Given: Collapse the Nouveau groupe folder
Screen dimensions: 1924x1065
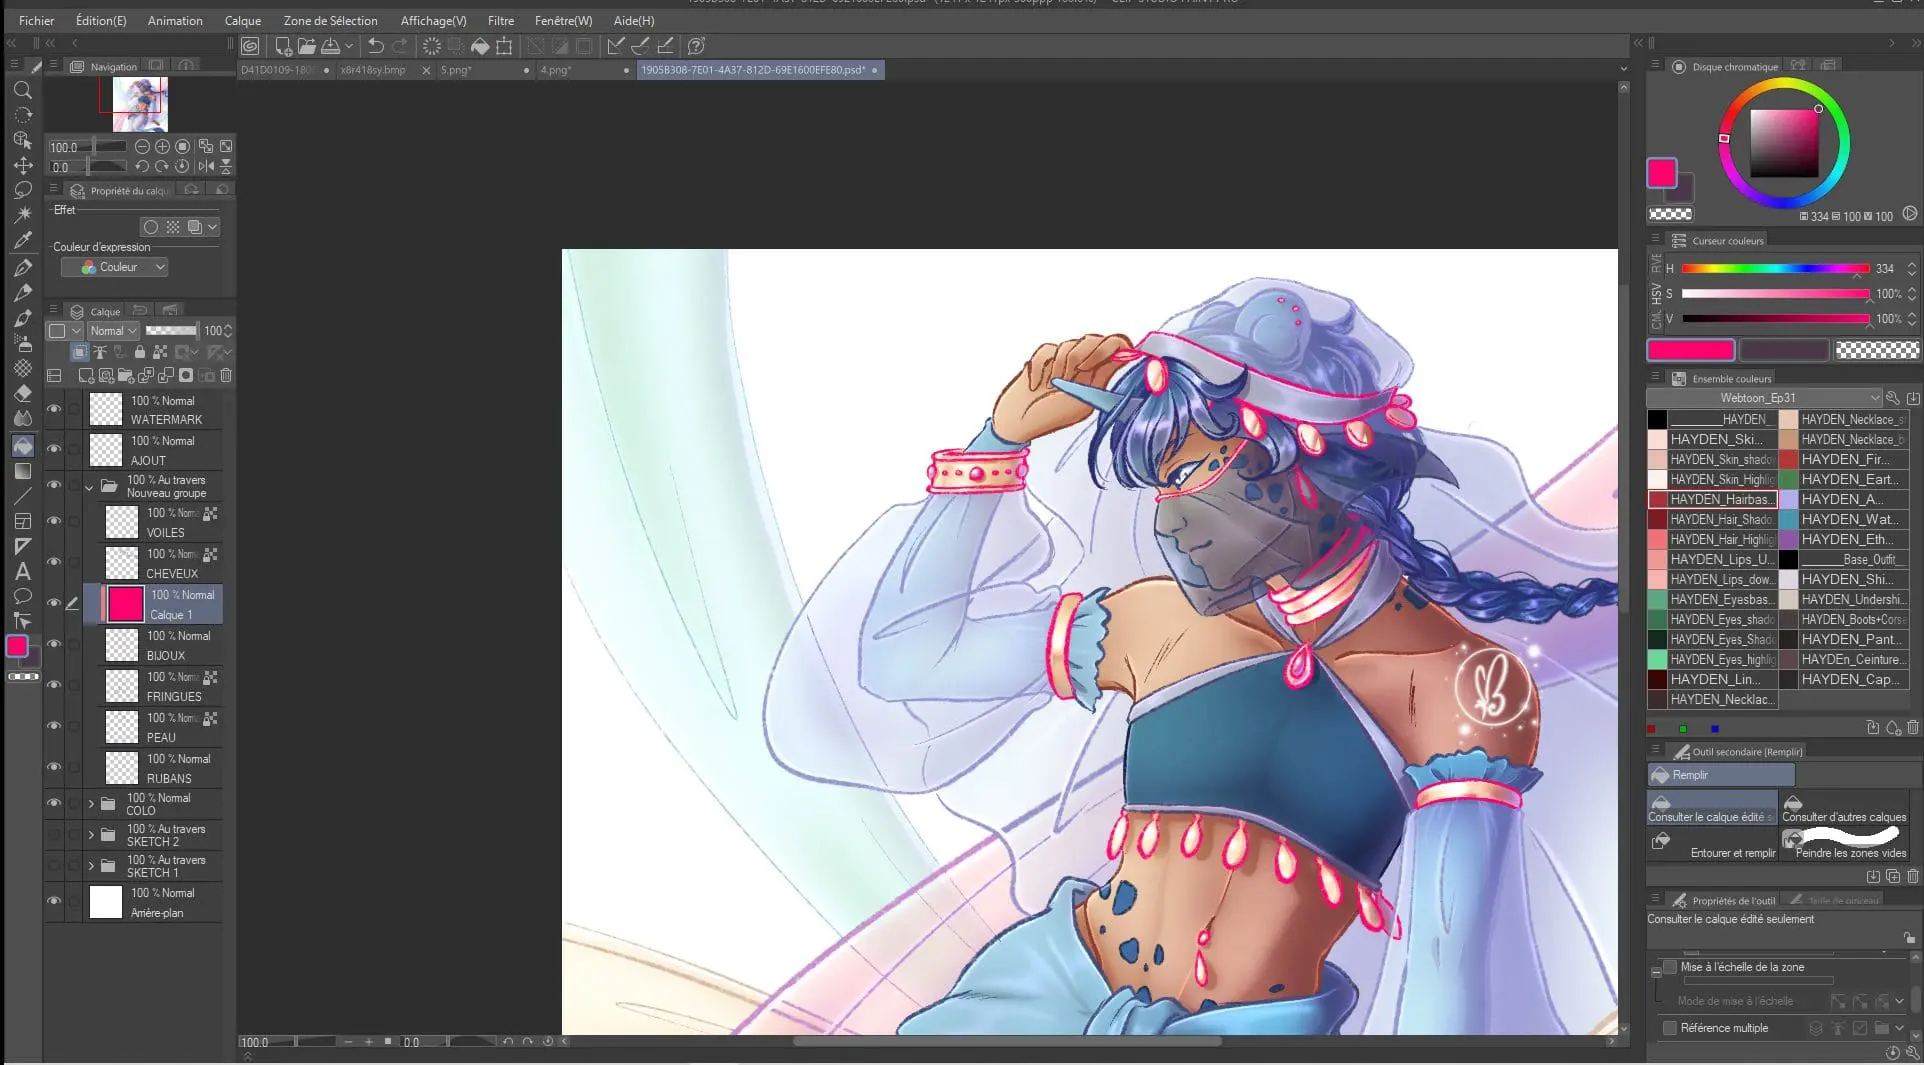Looking at the screenshot, I should click(89, 487).
